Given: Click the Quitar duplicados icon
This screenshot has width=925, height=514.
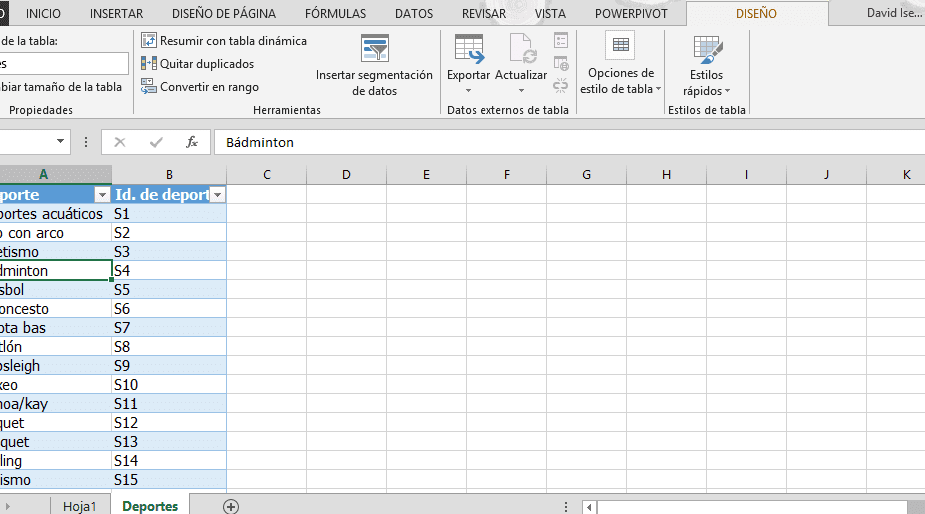Looking at the screenshot, I should click(149, 63).
